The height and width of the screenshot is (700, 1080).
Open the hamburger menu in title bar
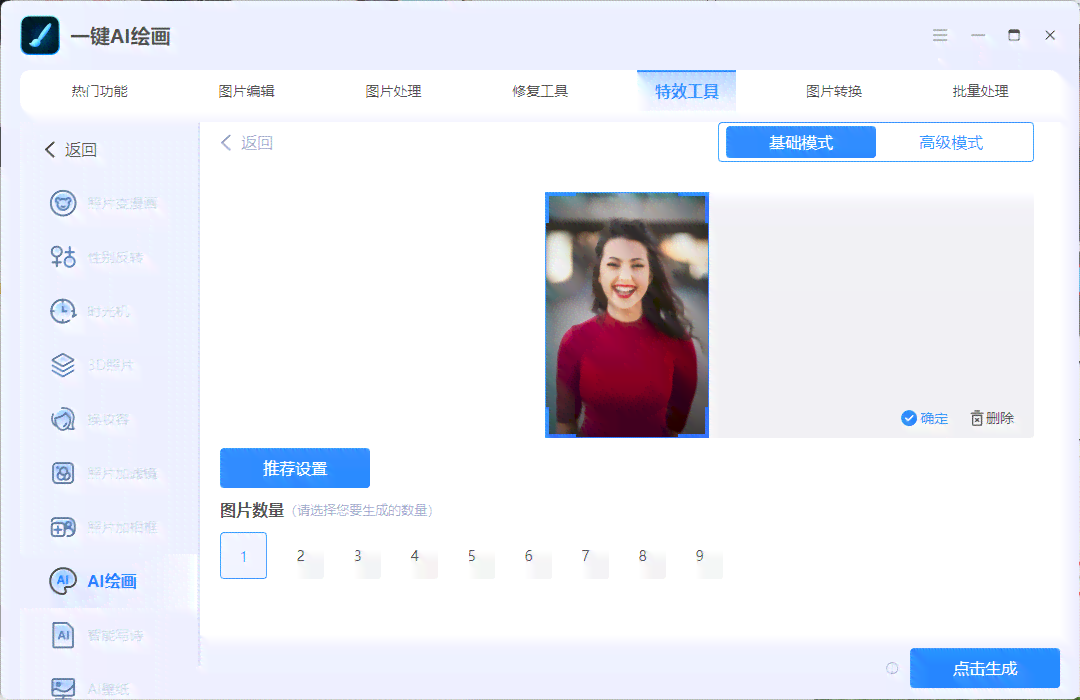(940, 35)
